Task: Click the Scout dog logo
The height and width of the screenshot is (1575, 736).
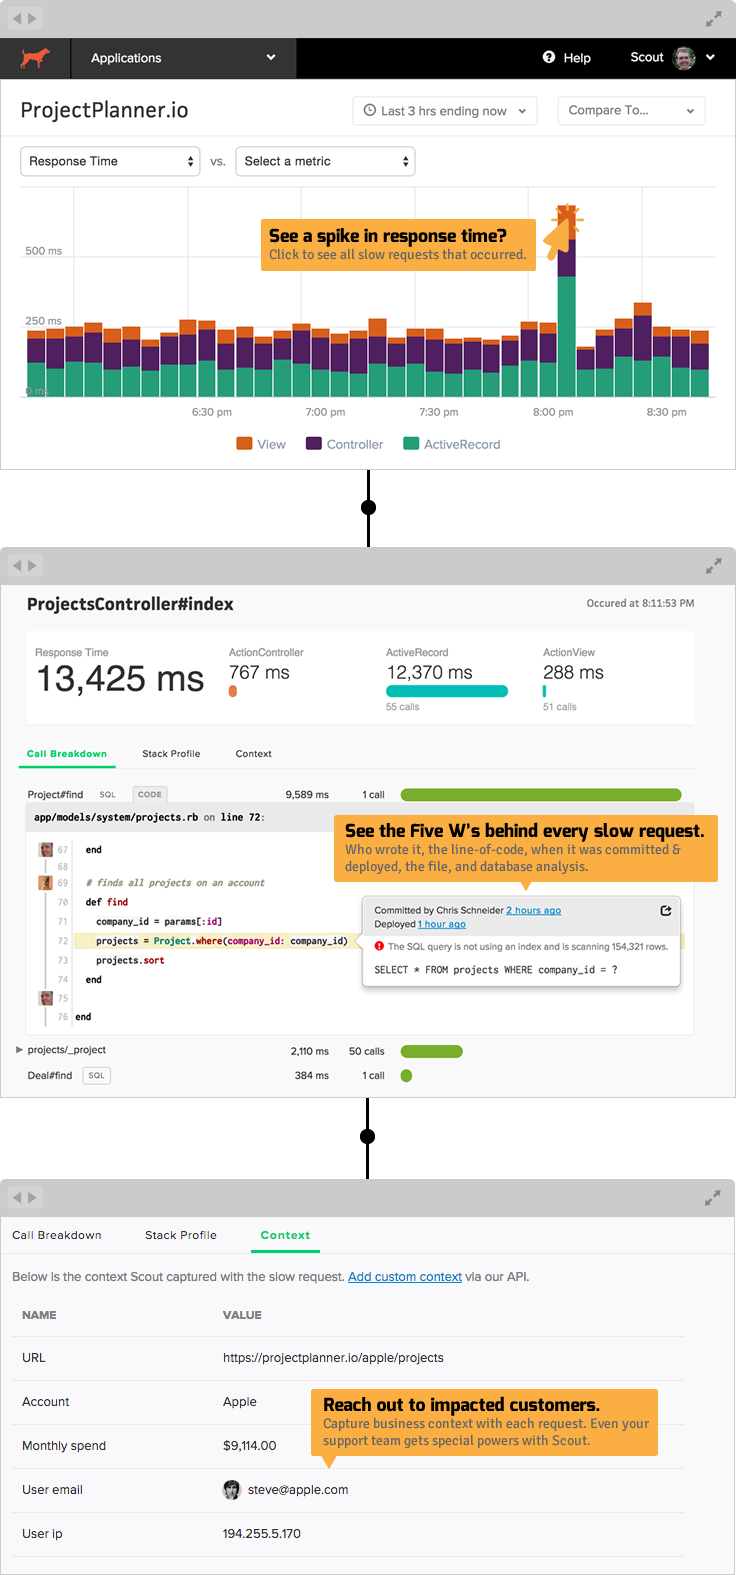Action: click(35, 58)
